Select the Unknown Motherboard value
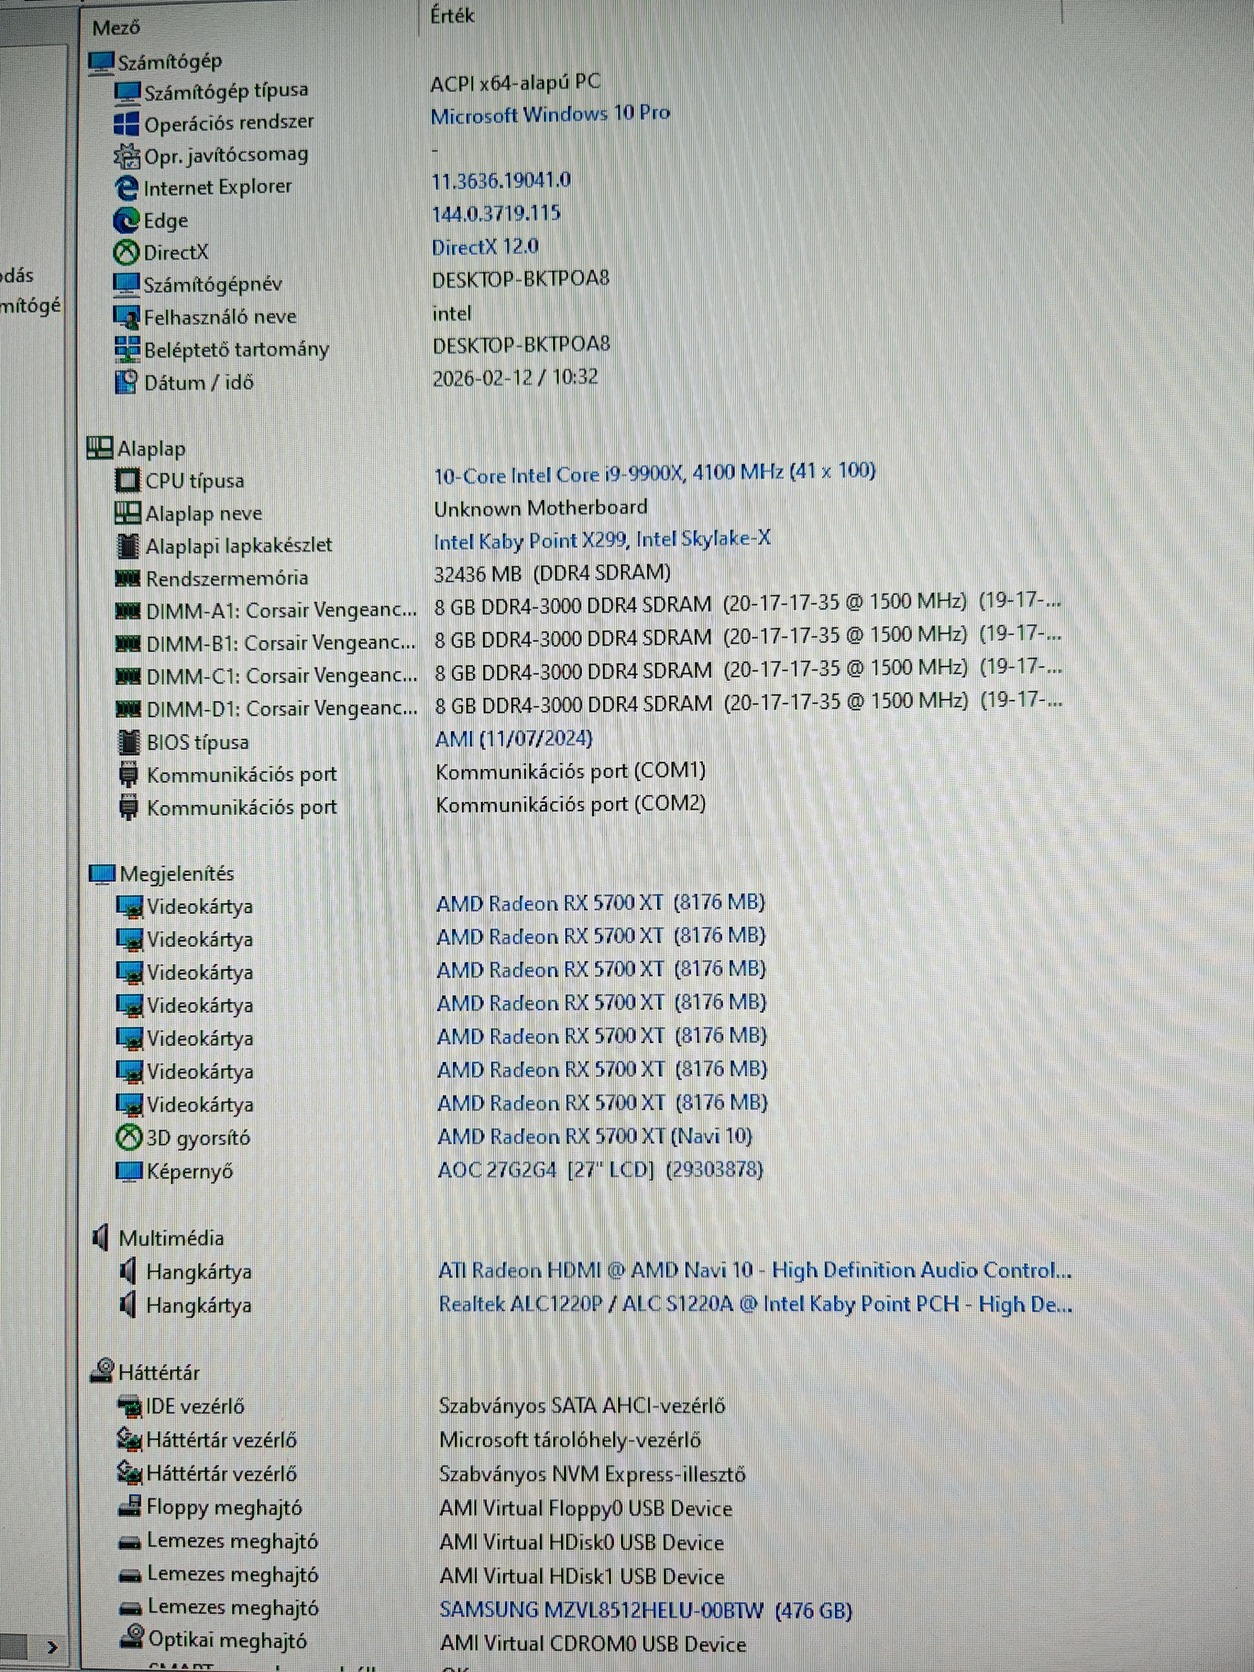 pos(541,508)
